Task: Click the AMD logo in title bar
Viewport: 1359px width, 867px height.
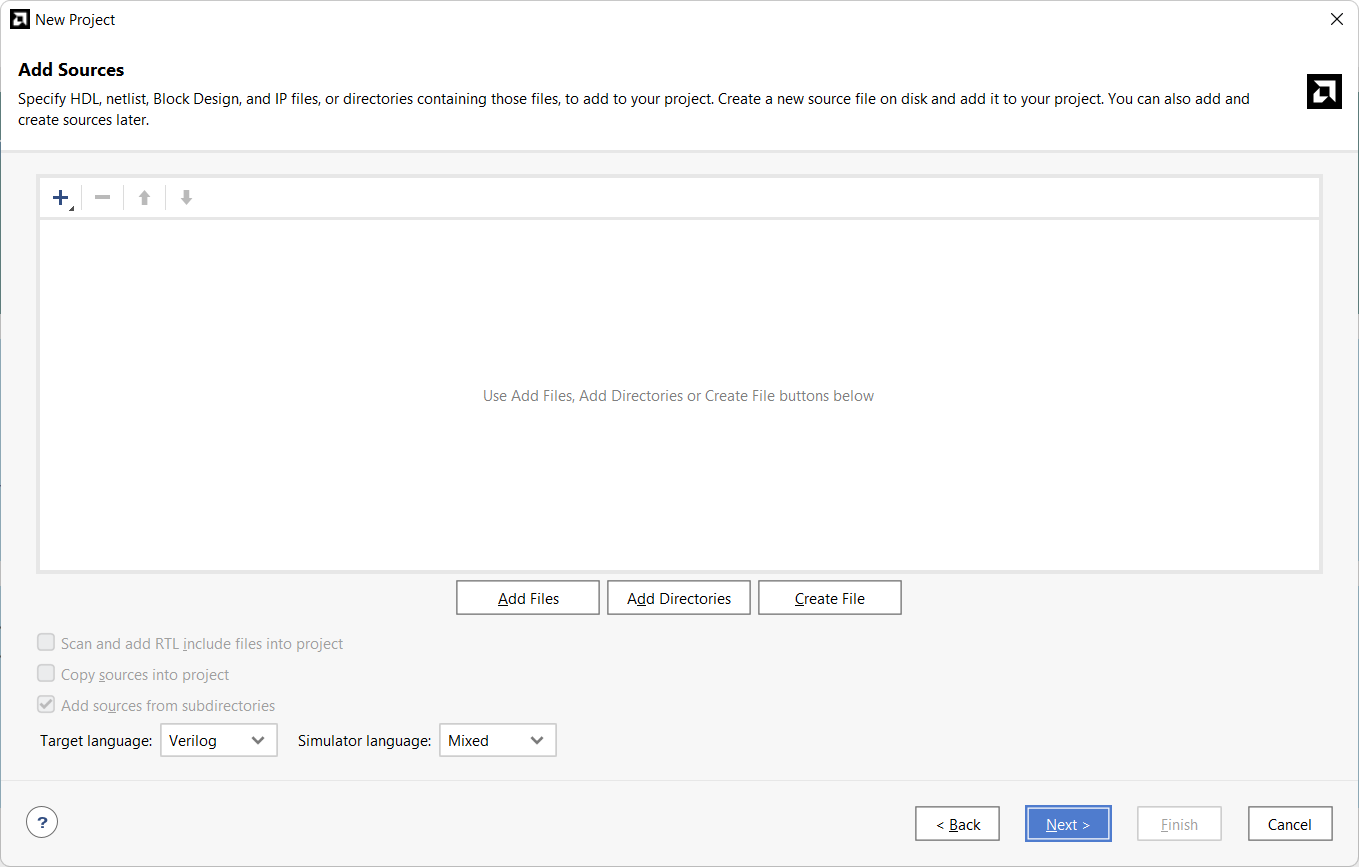Action: tap(19, 19)
